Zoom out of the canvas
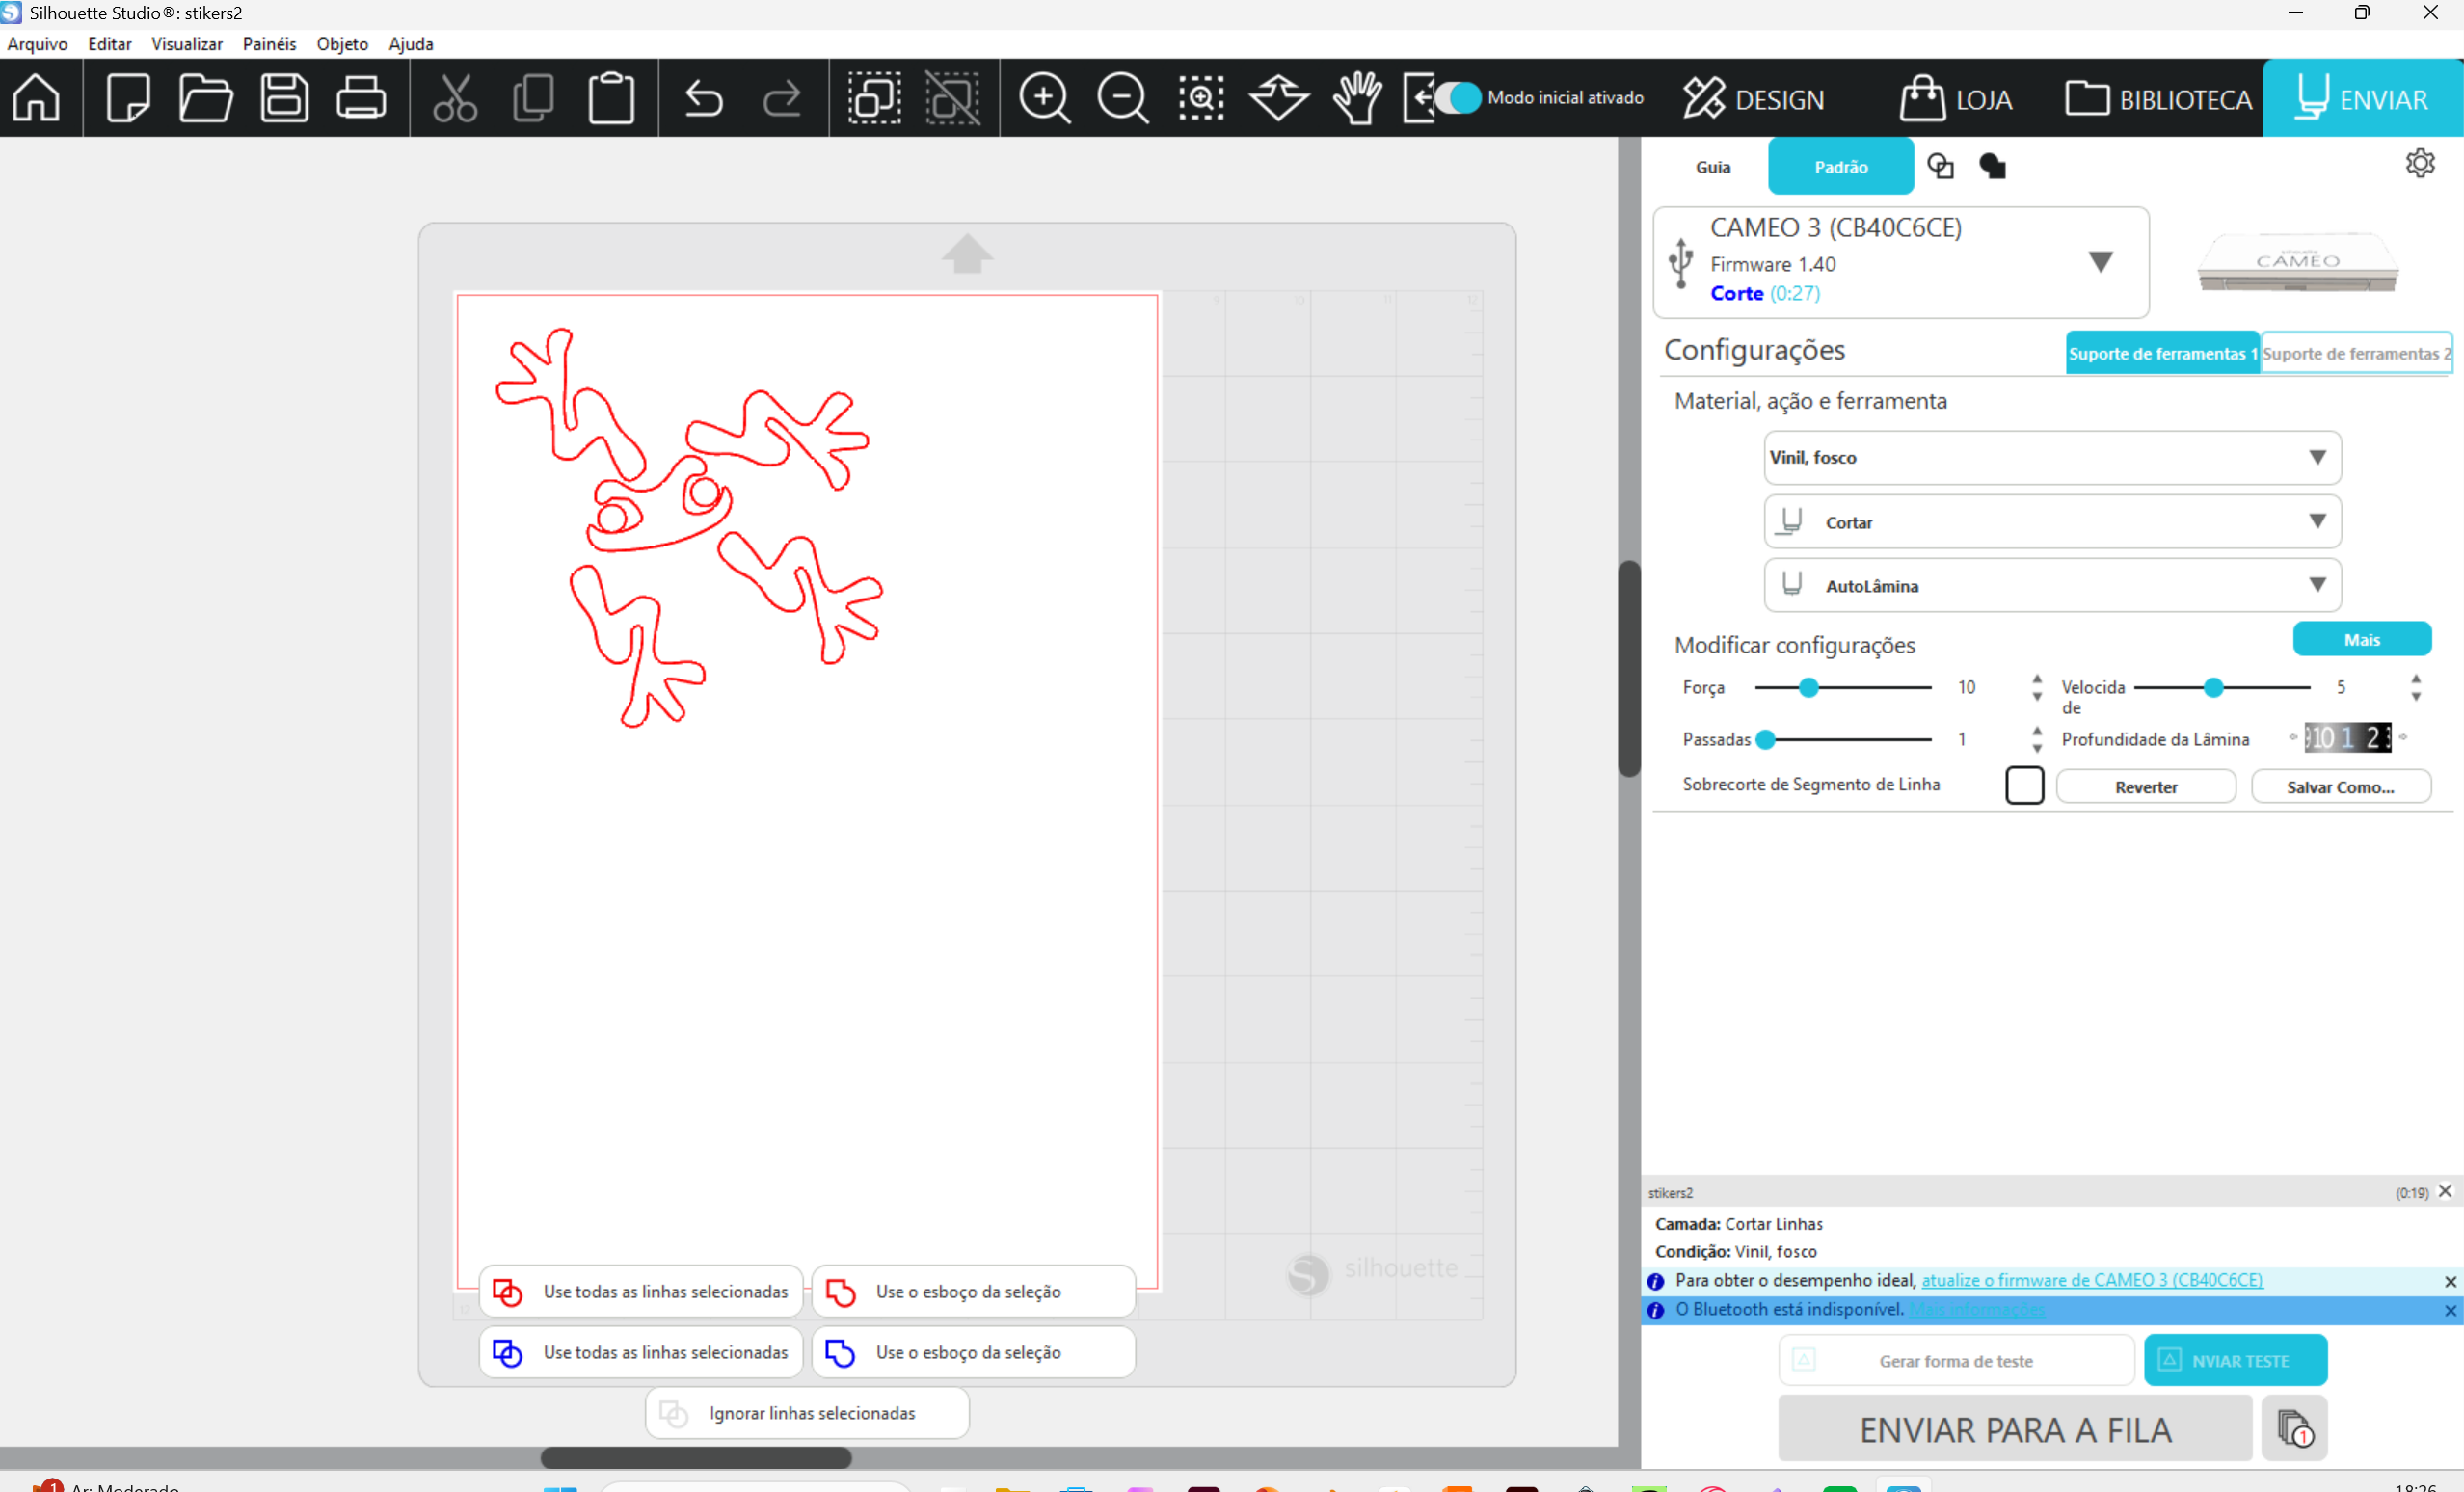This screenshot has height=1492, width=2464. pos(1123,98)
